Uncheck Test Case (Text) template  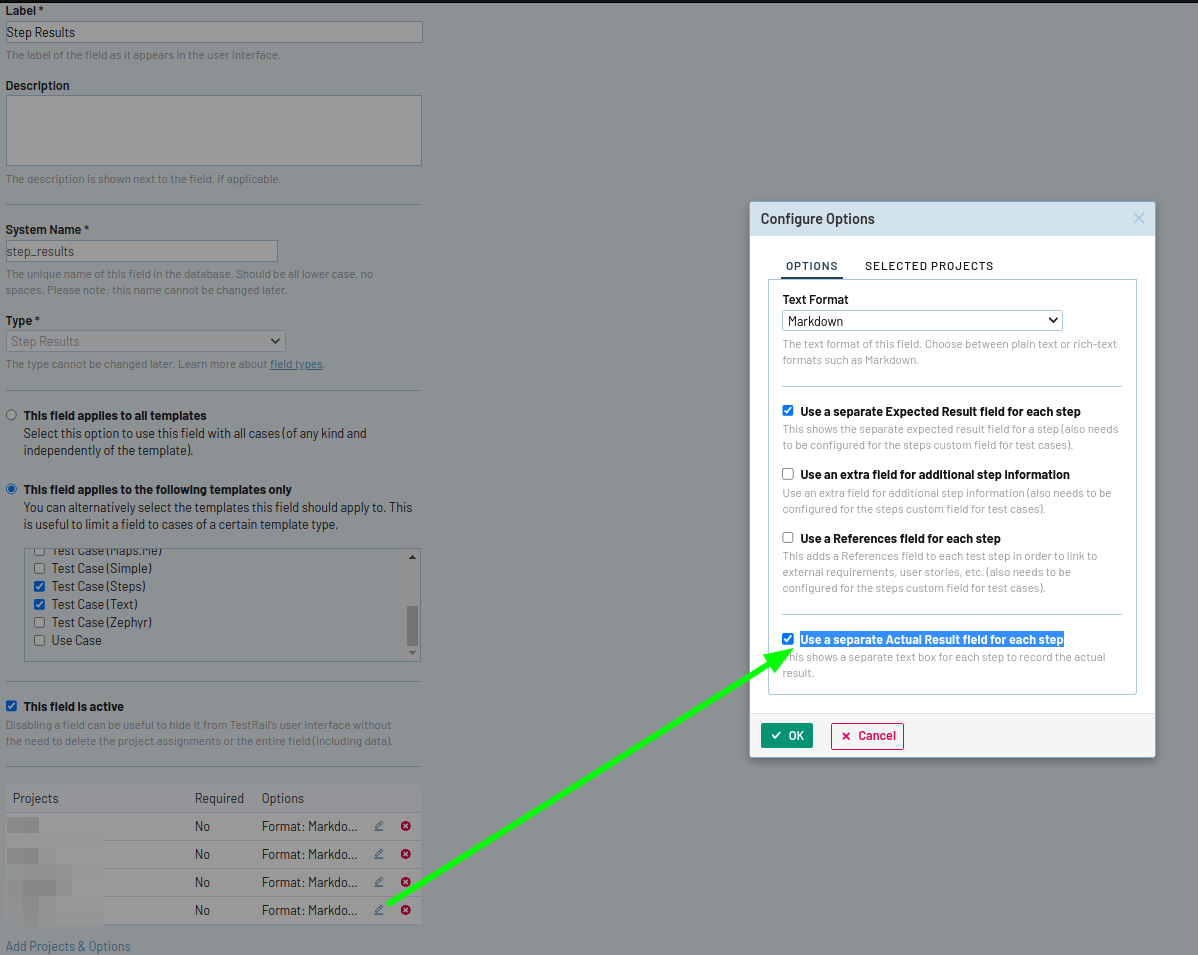pos(39,604)
